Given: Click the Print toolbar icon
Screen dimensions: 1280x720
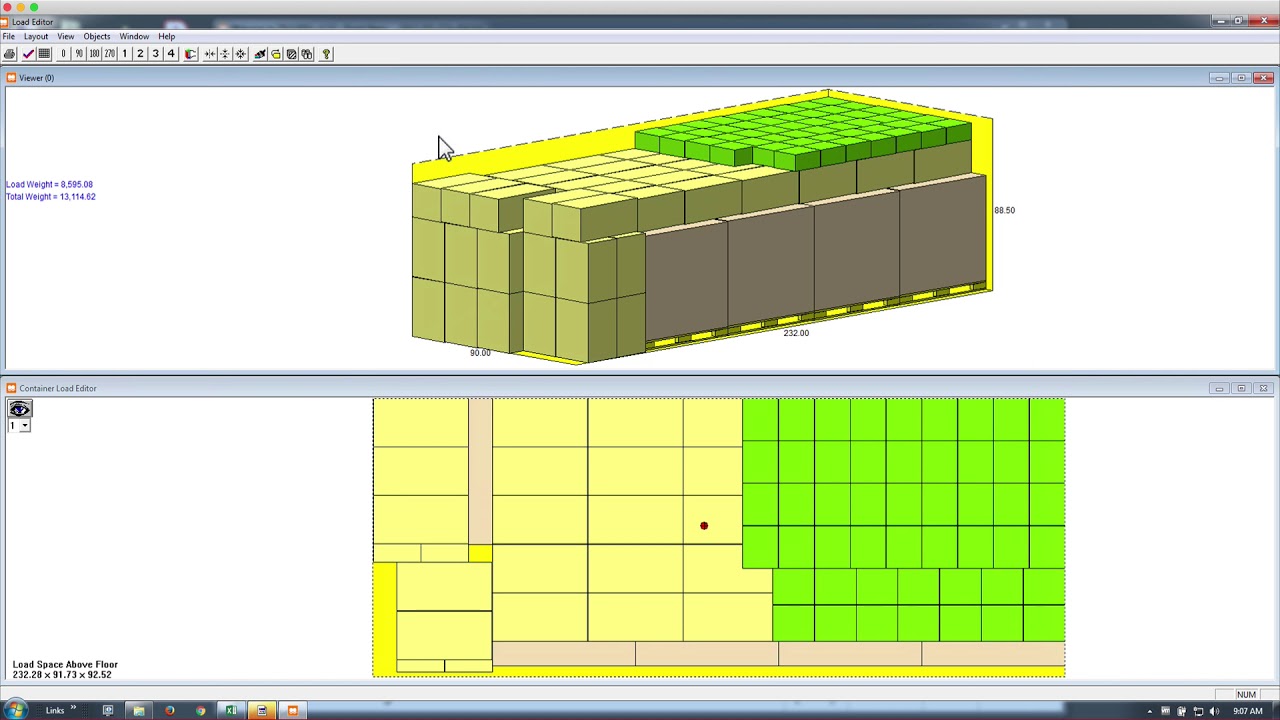Looking at the screenshot, I should pyautogui.click(x=10, y=54).
